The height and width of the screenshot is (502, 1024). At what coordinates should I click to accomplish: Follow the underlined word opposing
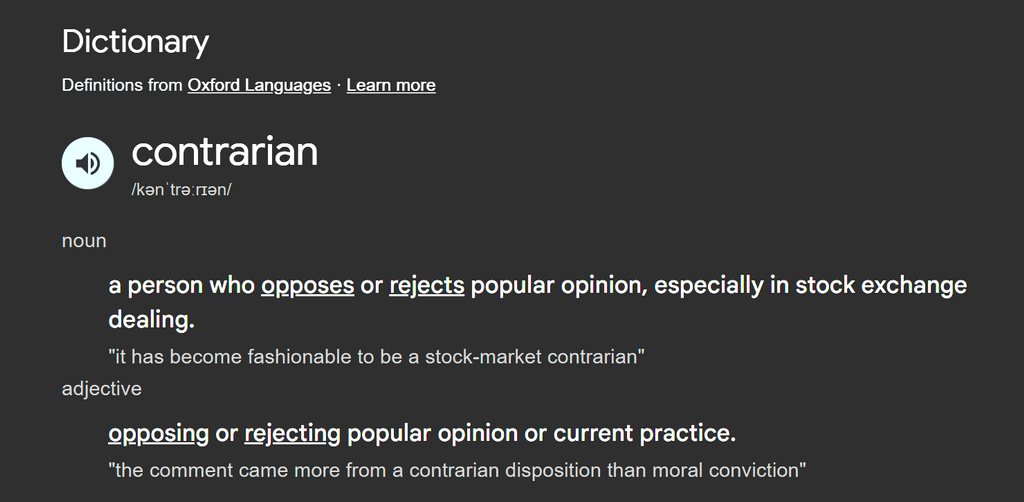click(159, 433)
